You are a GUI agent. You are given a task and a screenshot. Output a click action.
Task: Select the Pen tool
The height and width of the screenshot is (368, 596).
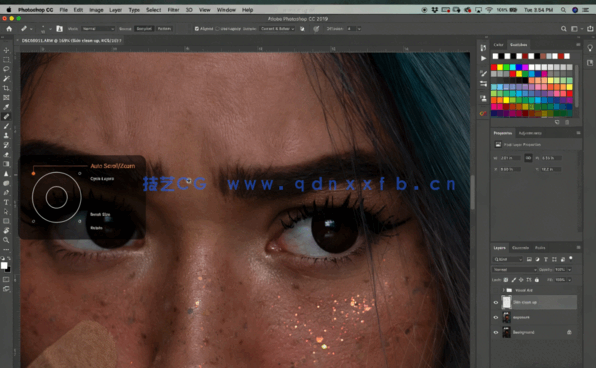(6, 193)
